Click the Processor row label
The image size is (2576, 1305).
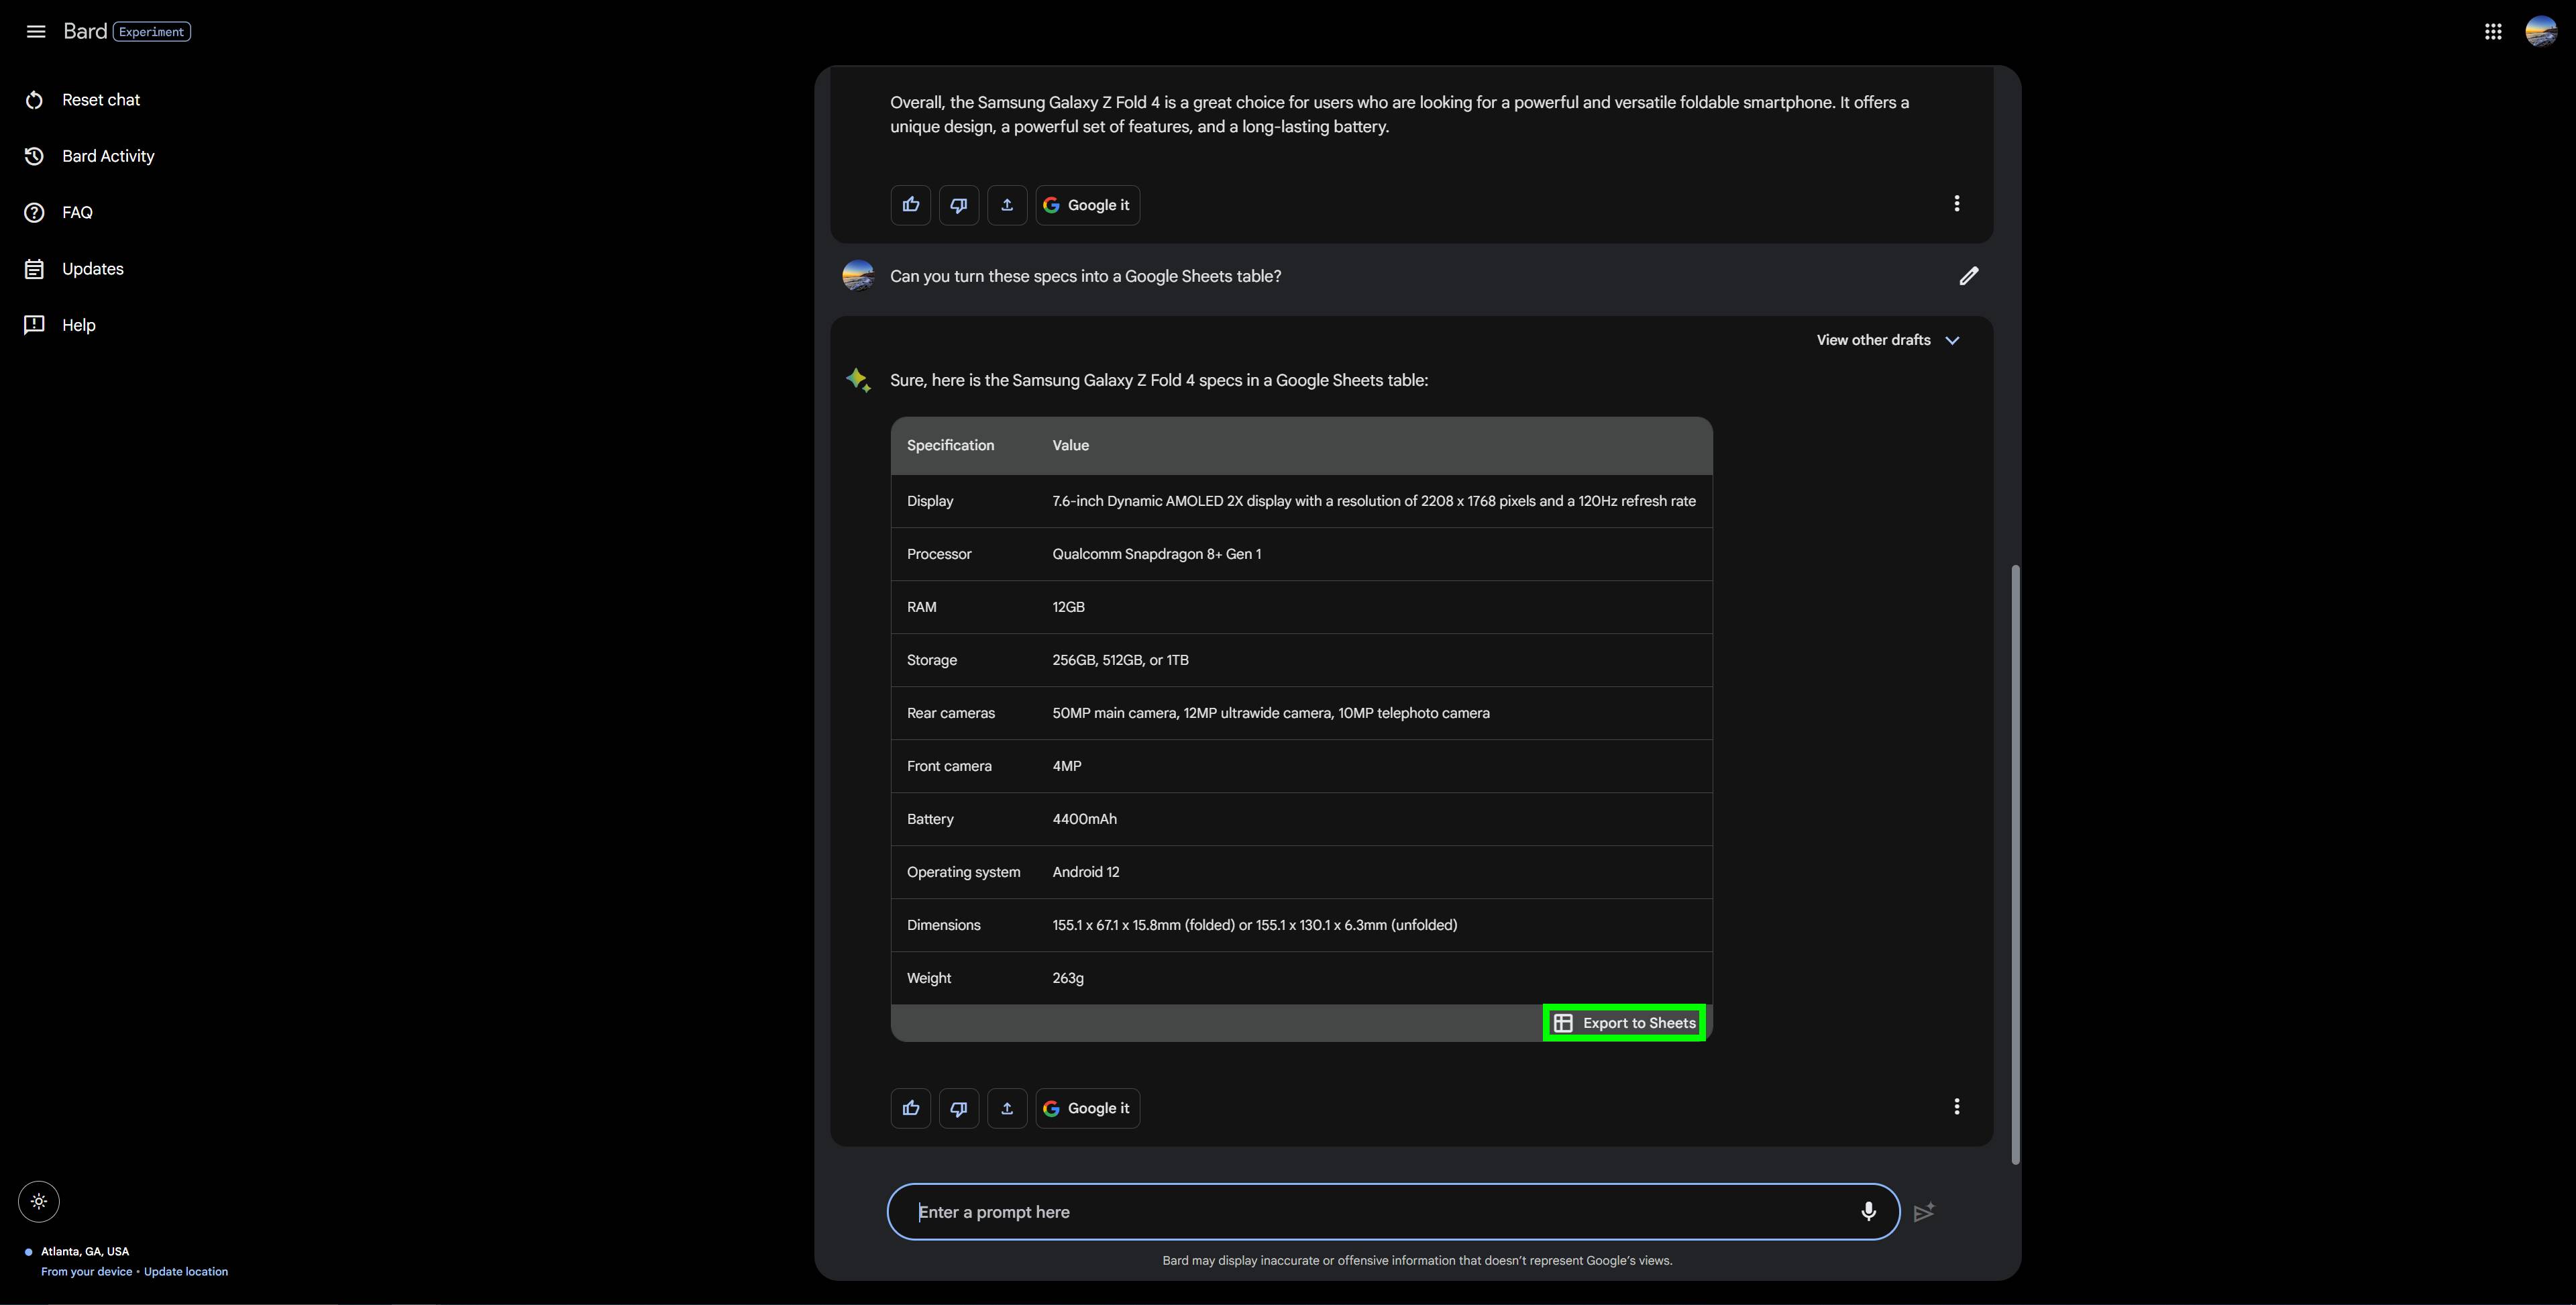939,554
